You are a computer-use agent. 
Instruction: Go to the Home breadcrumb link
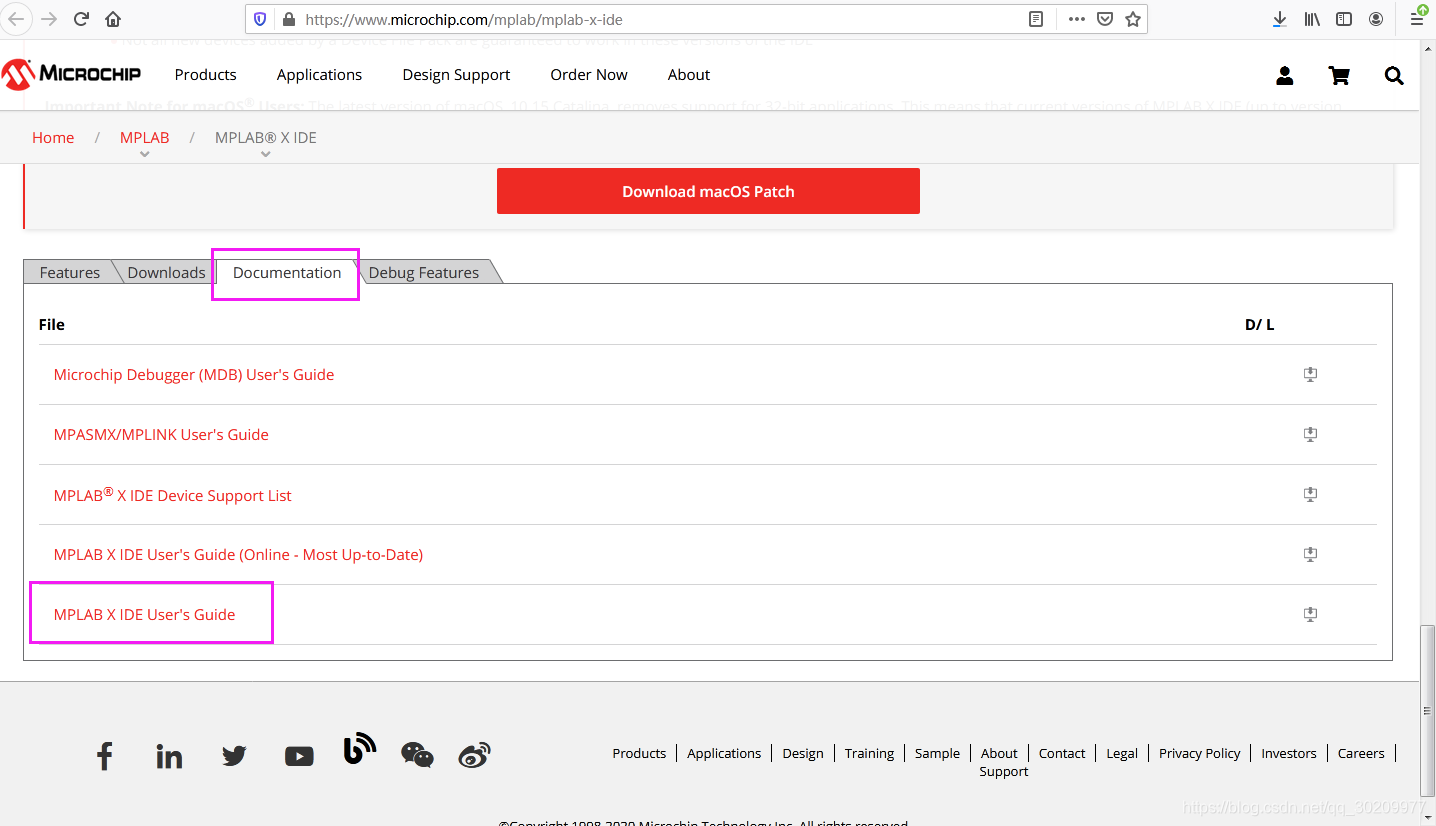pos(53,138)
